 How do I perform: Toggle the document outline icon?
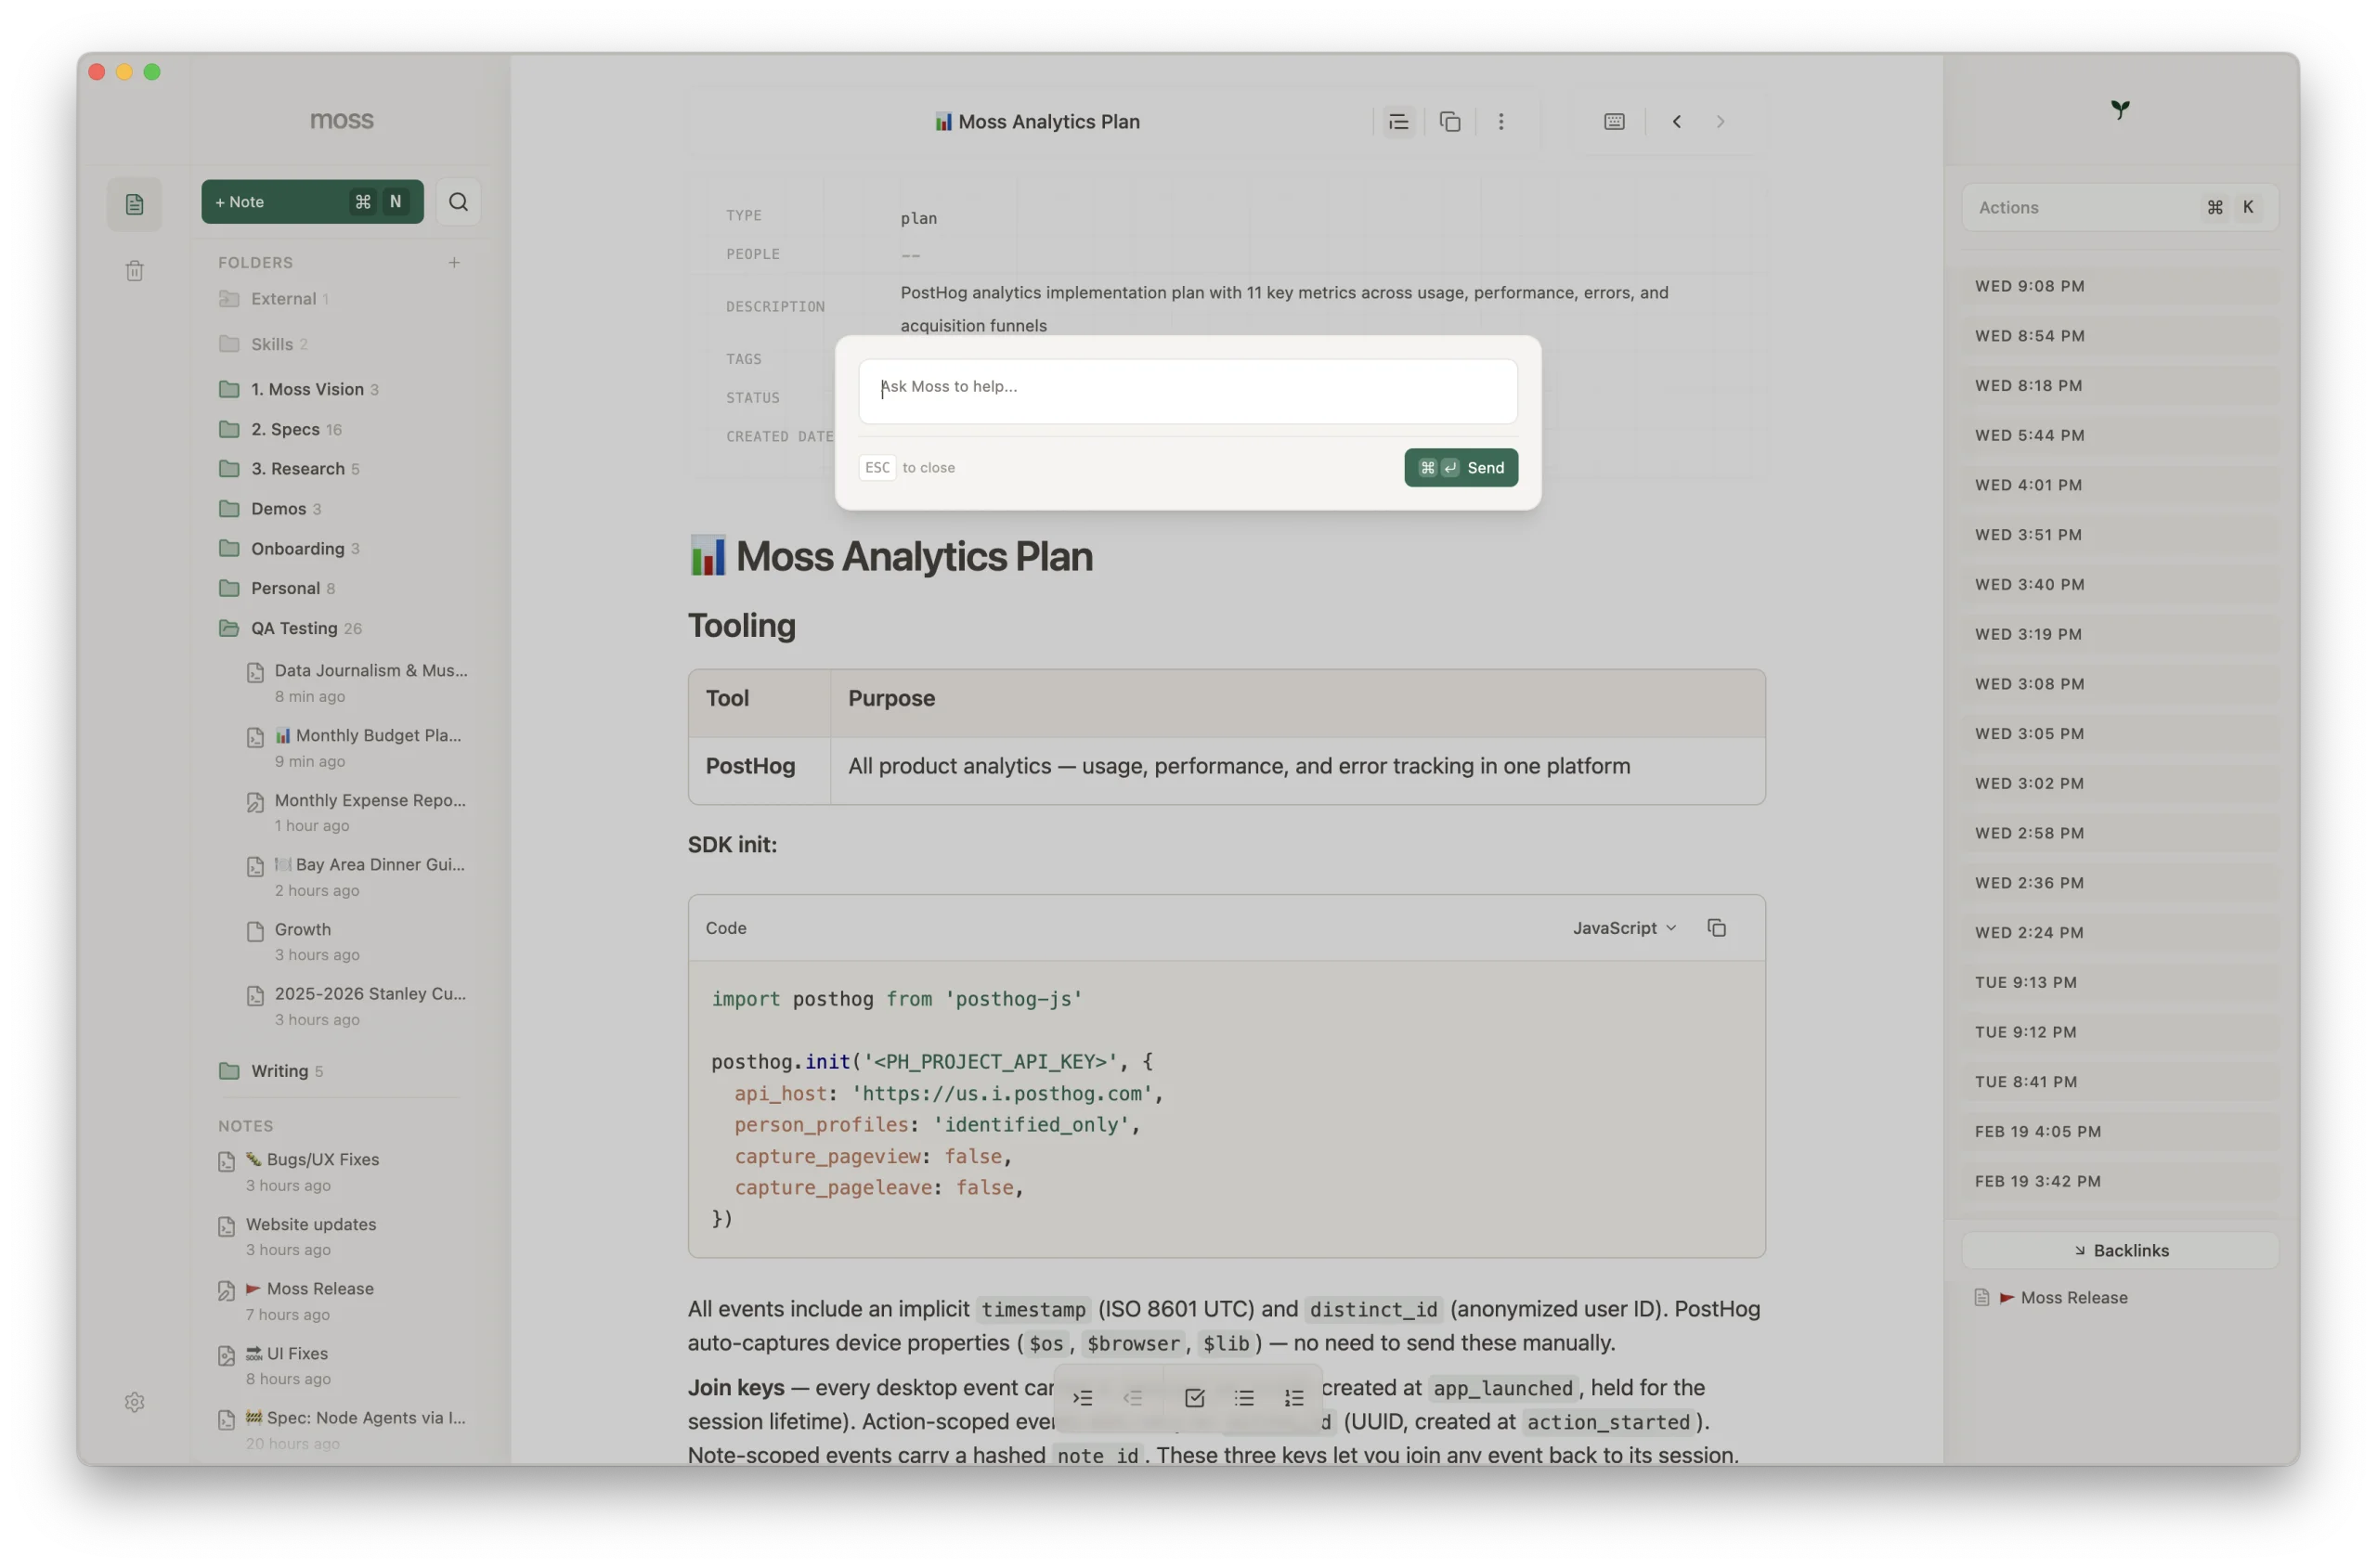1398,121
